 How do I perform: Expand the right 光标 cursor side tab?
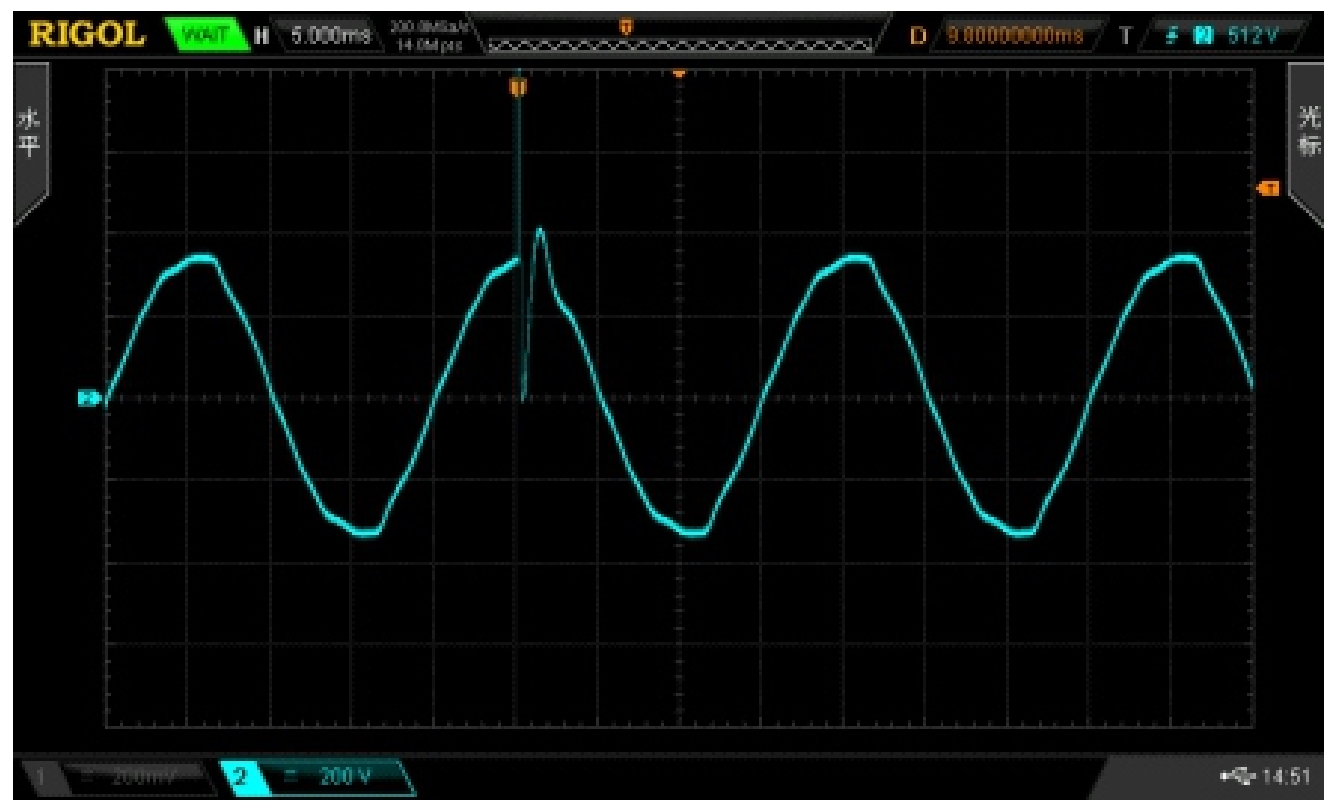coord(1309,140)
